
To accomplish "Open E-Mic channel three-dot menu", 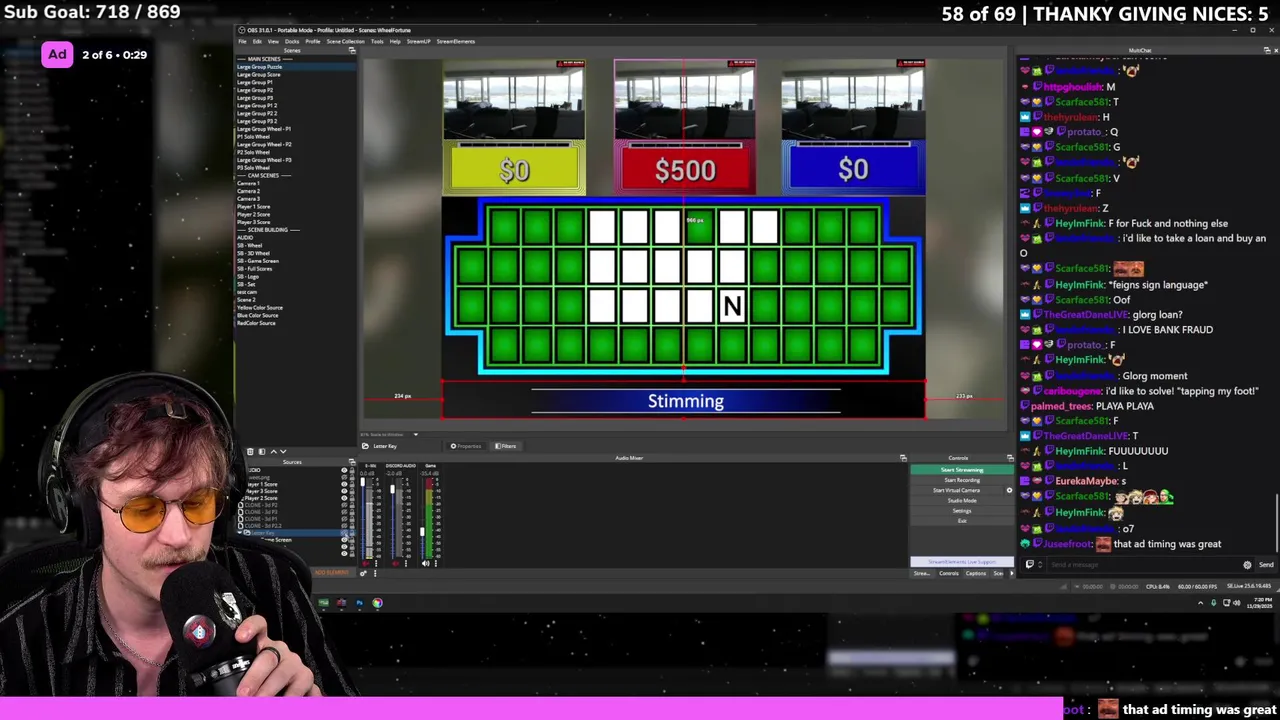I will coord(376,563).
